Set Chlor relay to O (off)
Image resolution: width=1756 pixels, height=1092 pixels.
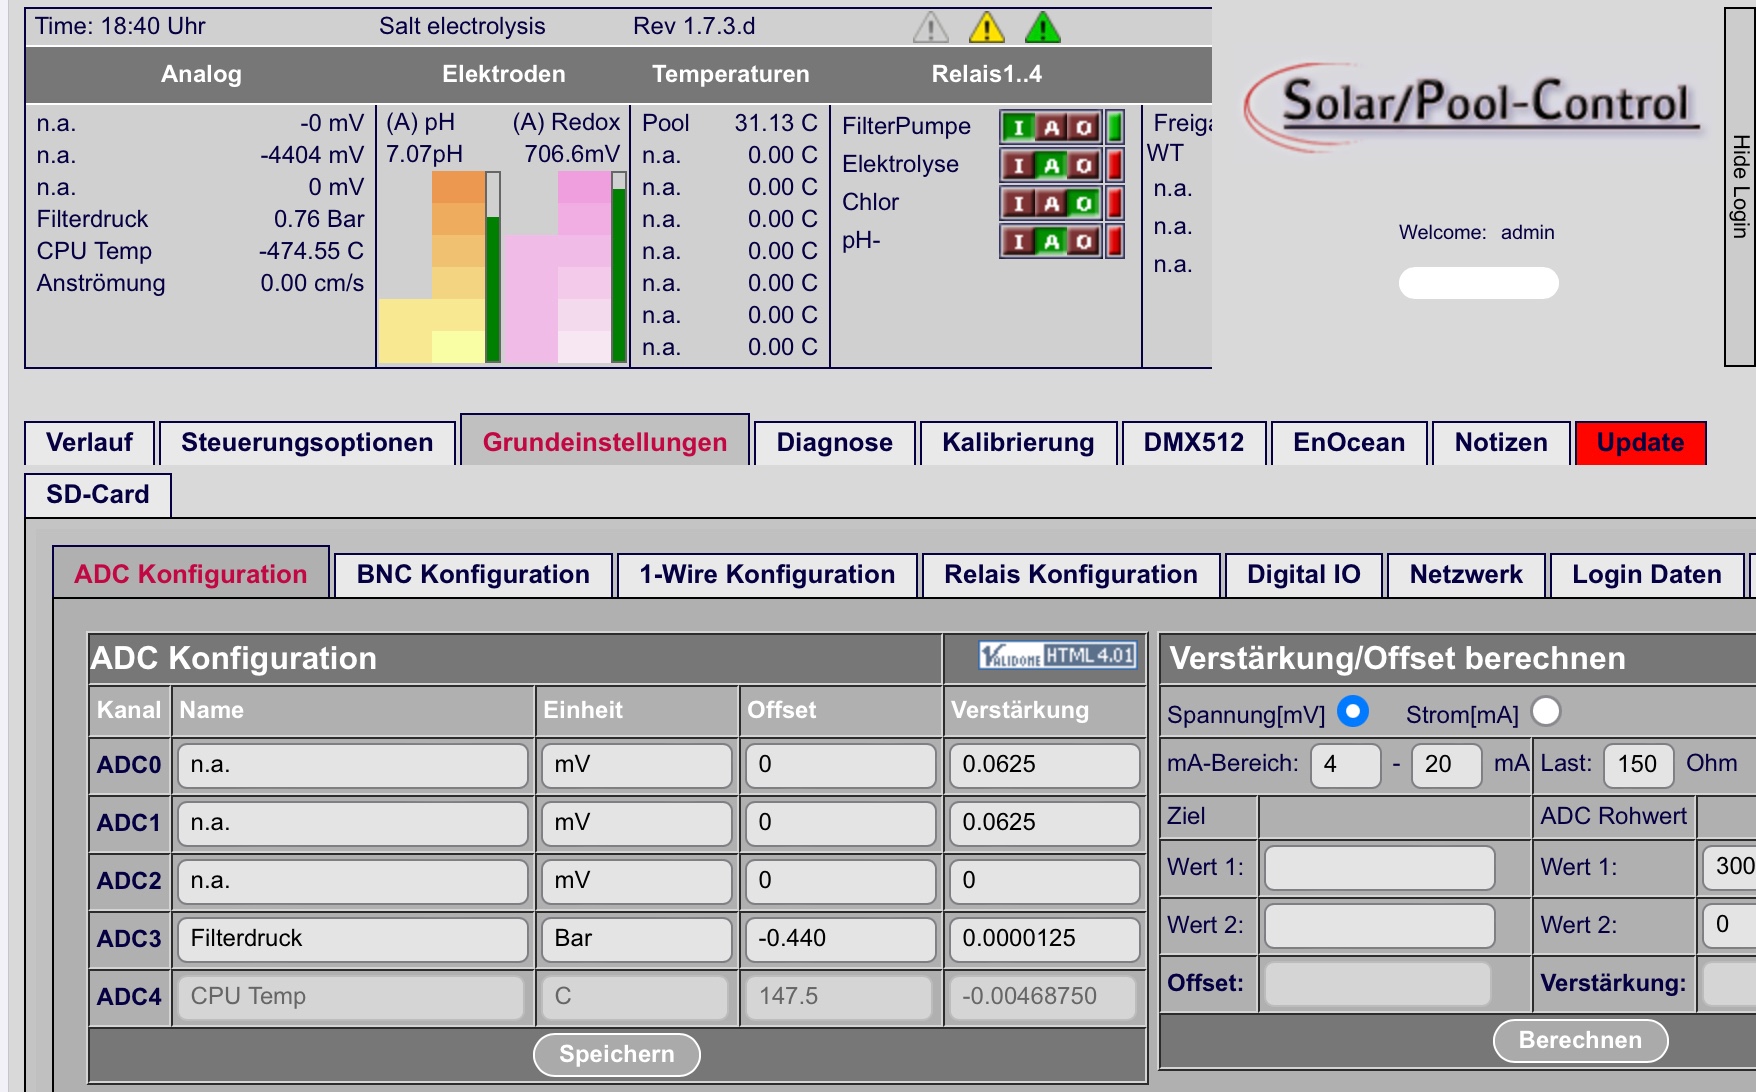tap(1084, 203)
